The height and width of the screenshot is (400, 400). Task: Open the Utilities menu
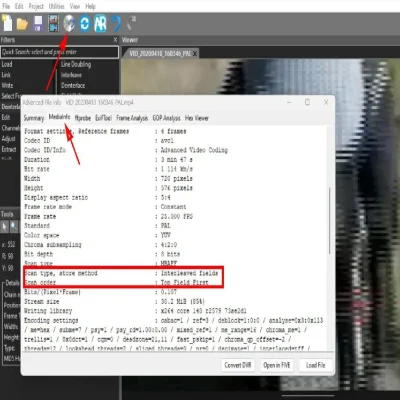tap(57, 6)
